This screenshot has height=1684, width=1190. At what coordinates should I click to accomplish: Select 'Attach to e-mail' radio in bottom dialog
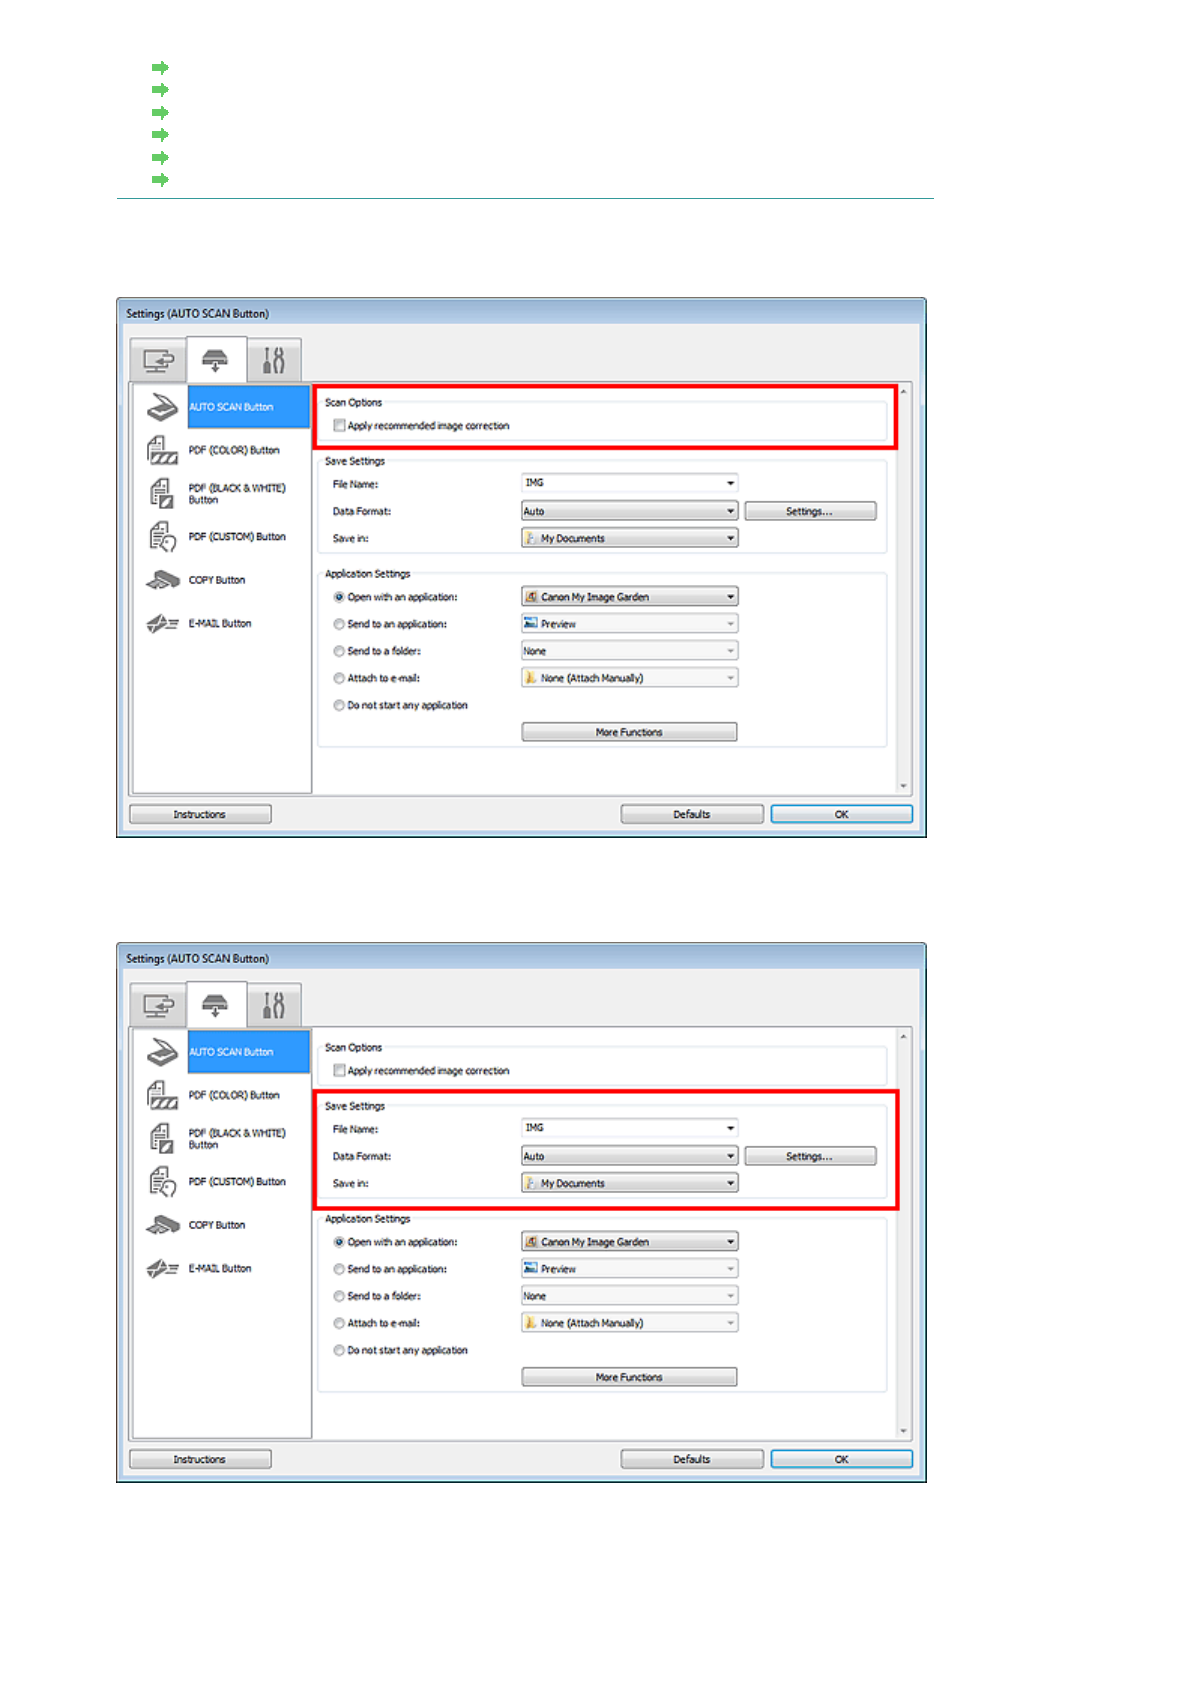(340, 1323)
